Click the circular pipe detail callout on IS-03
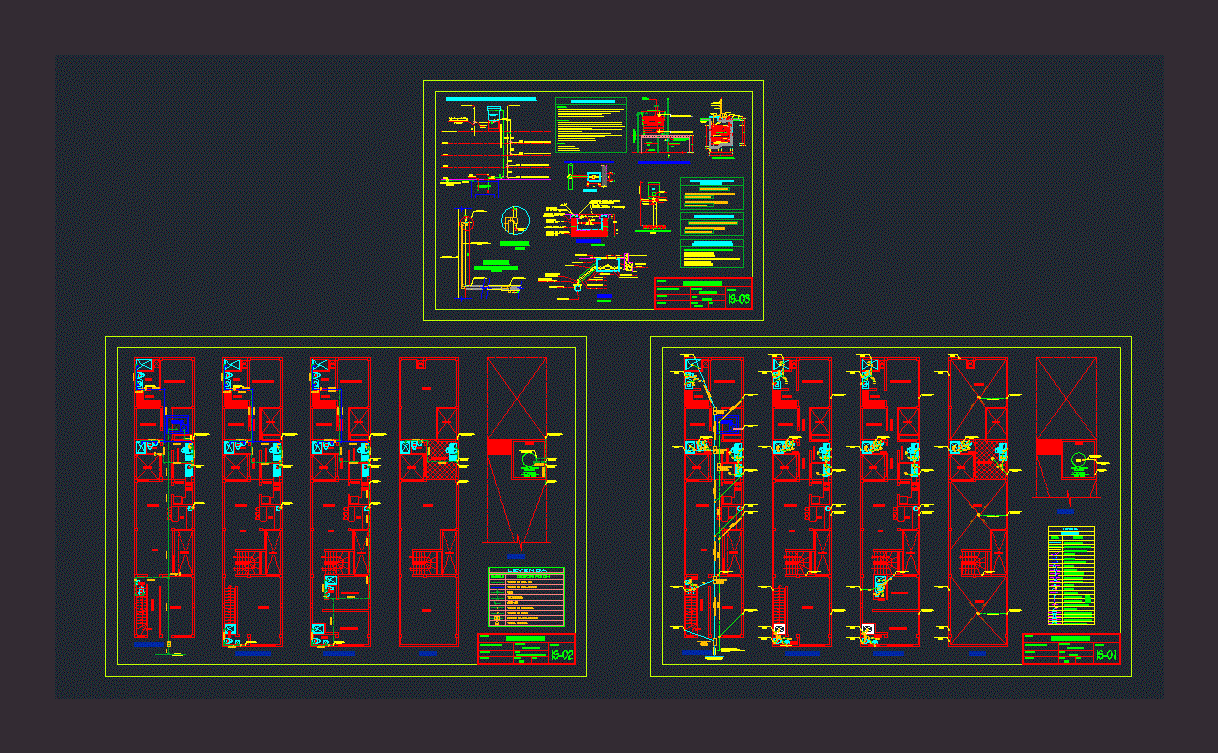Image resolution: width=1218 pixels, height=753 pixels. (x=513, y=218)
